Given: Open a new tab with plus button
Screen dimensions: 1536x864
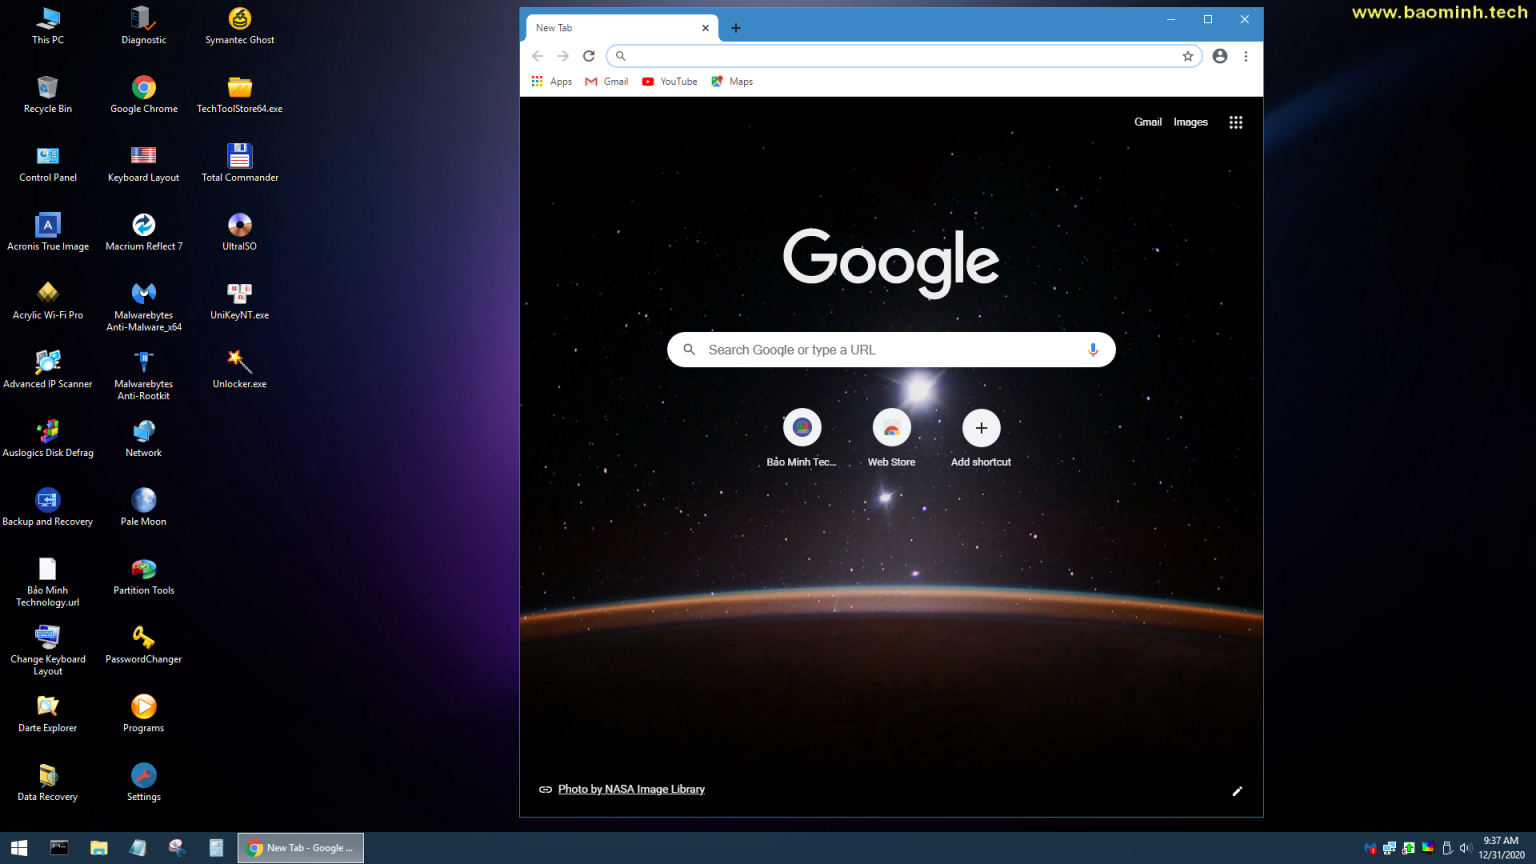Looking at the screenshot, I should (736, 28).
